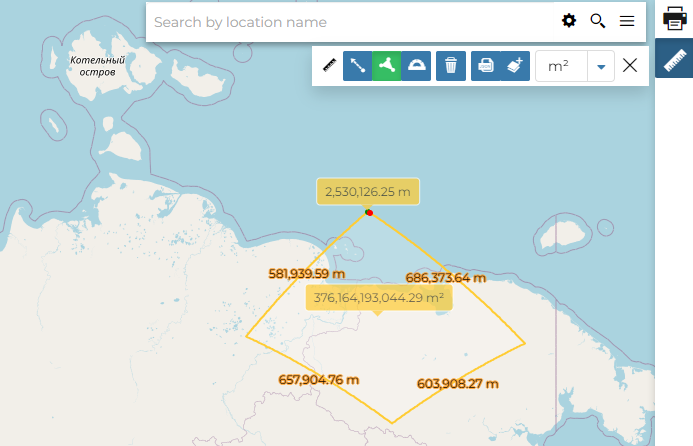Click the 603,908.27 m segment label
This screenshot has width=693, height=446.
click(x=457, y=384)
